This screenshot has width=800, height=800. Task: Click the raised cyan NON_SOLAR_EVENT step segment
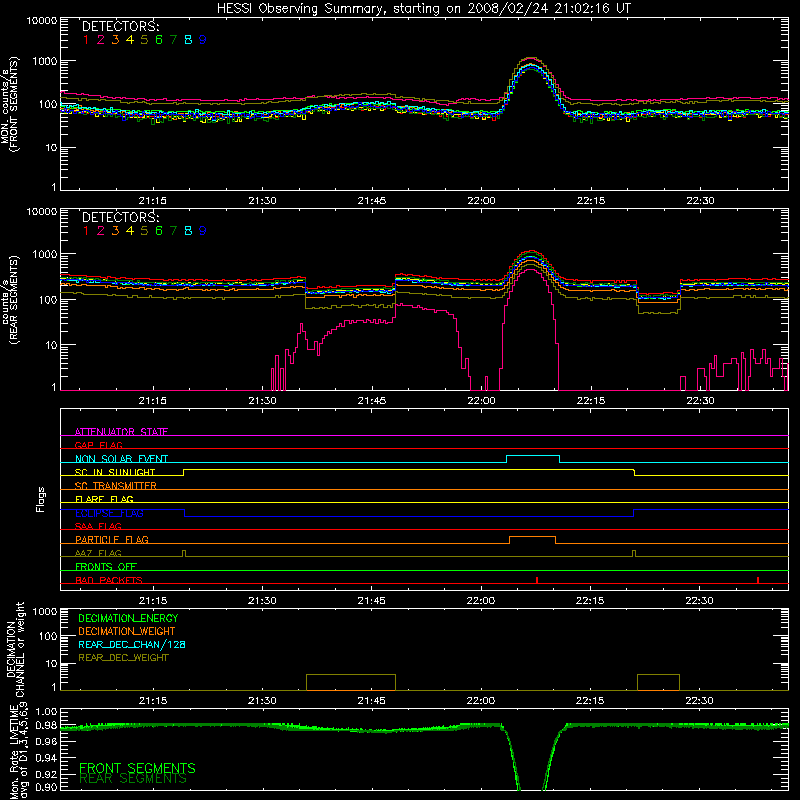pos(533,456)
